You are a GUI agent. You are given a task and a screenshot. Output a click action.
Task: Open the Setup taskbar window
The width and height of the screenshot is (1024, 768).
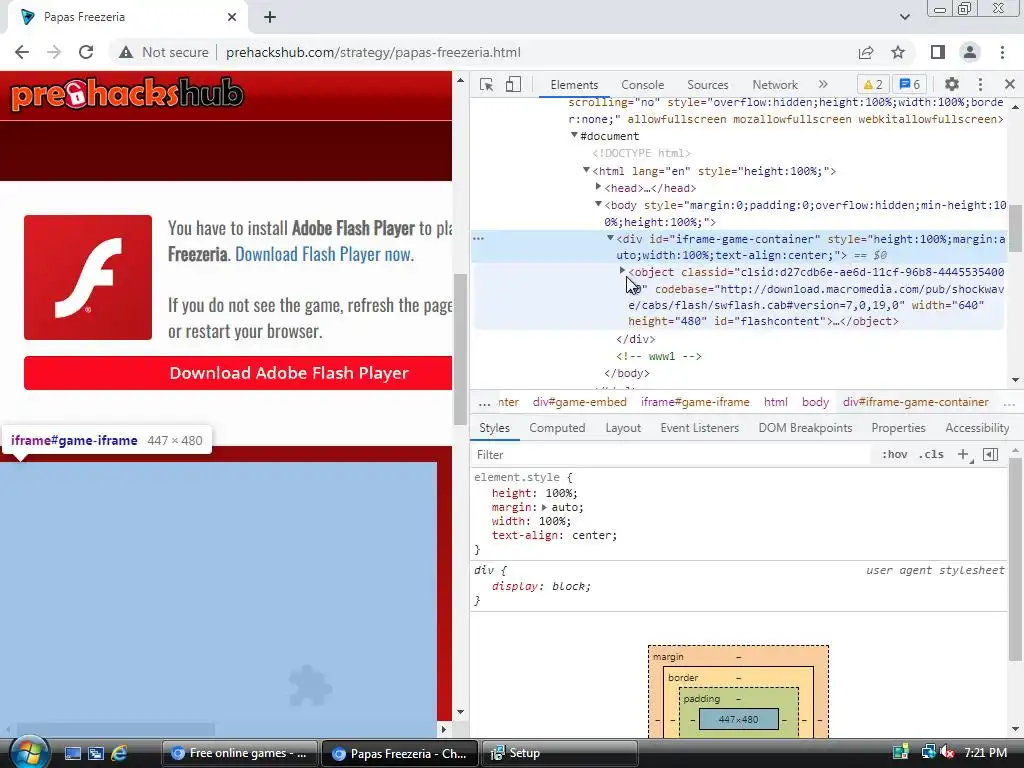(559, 753)
